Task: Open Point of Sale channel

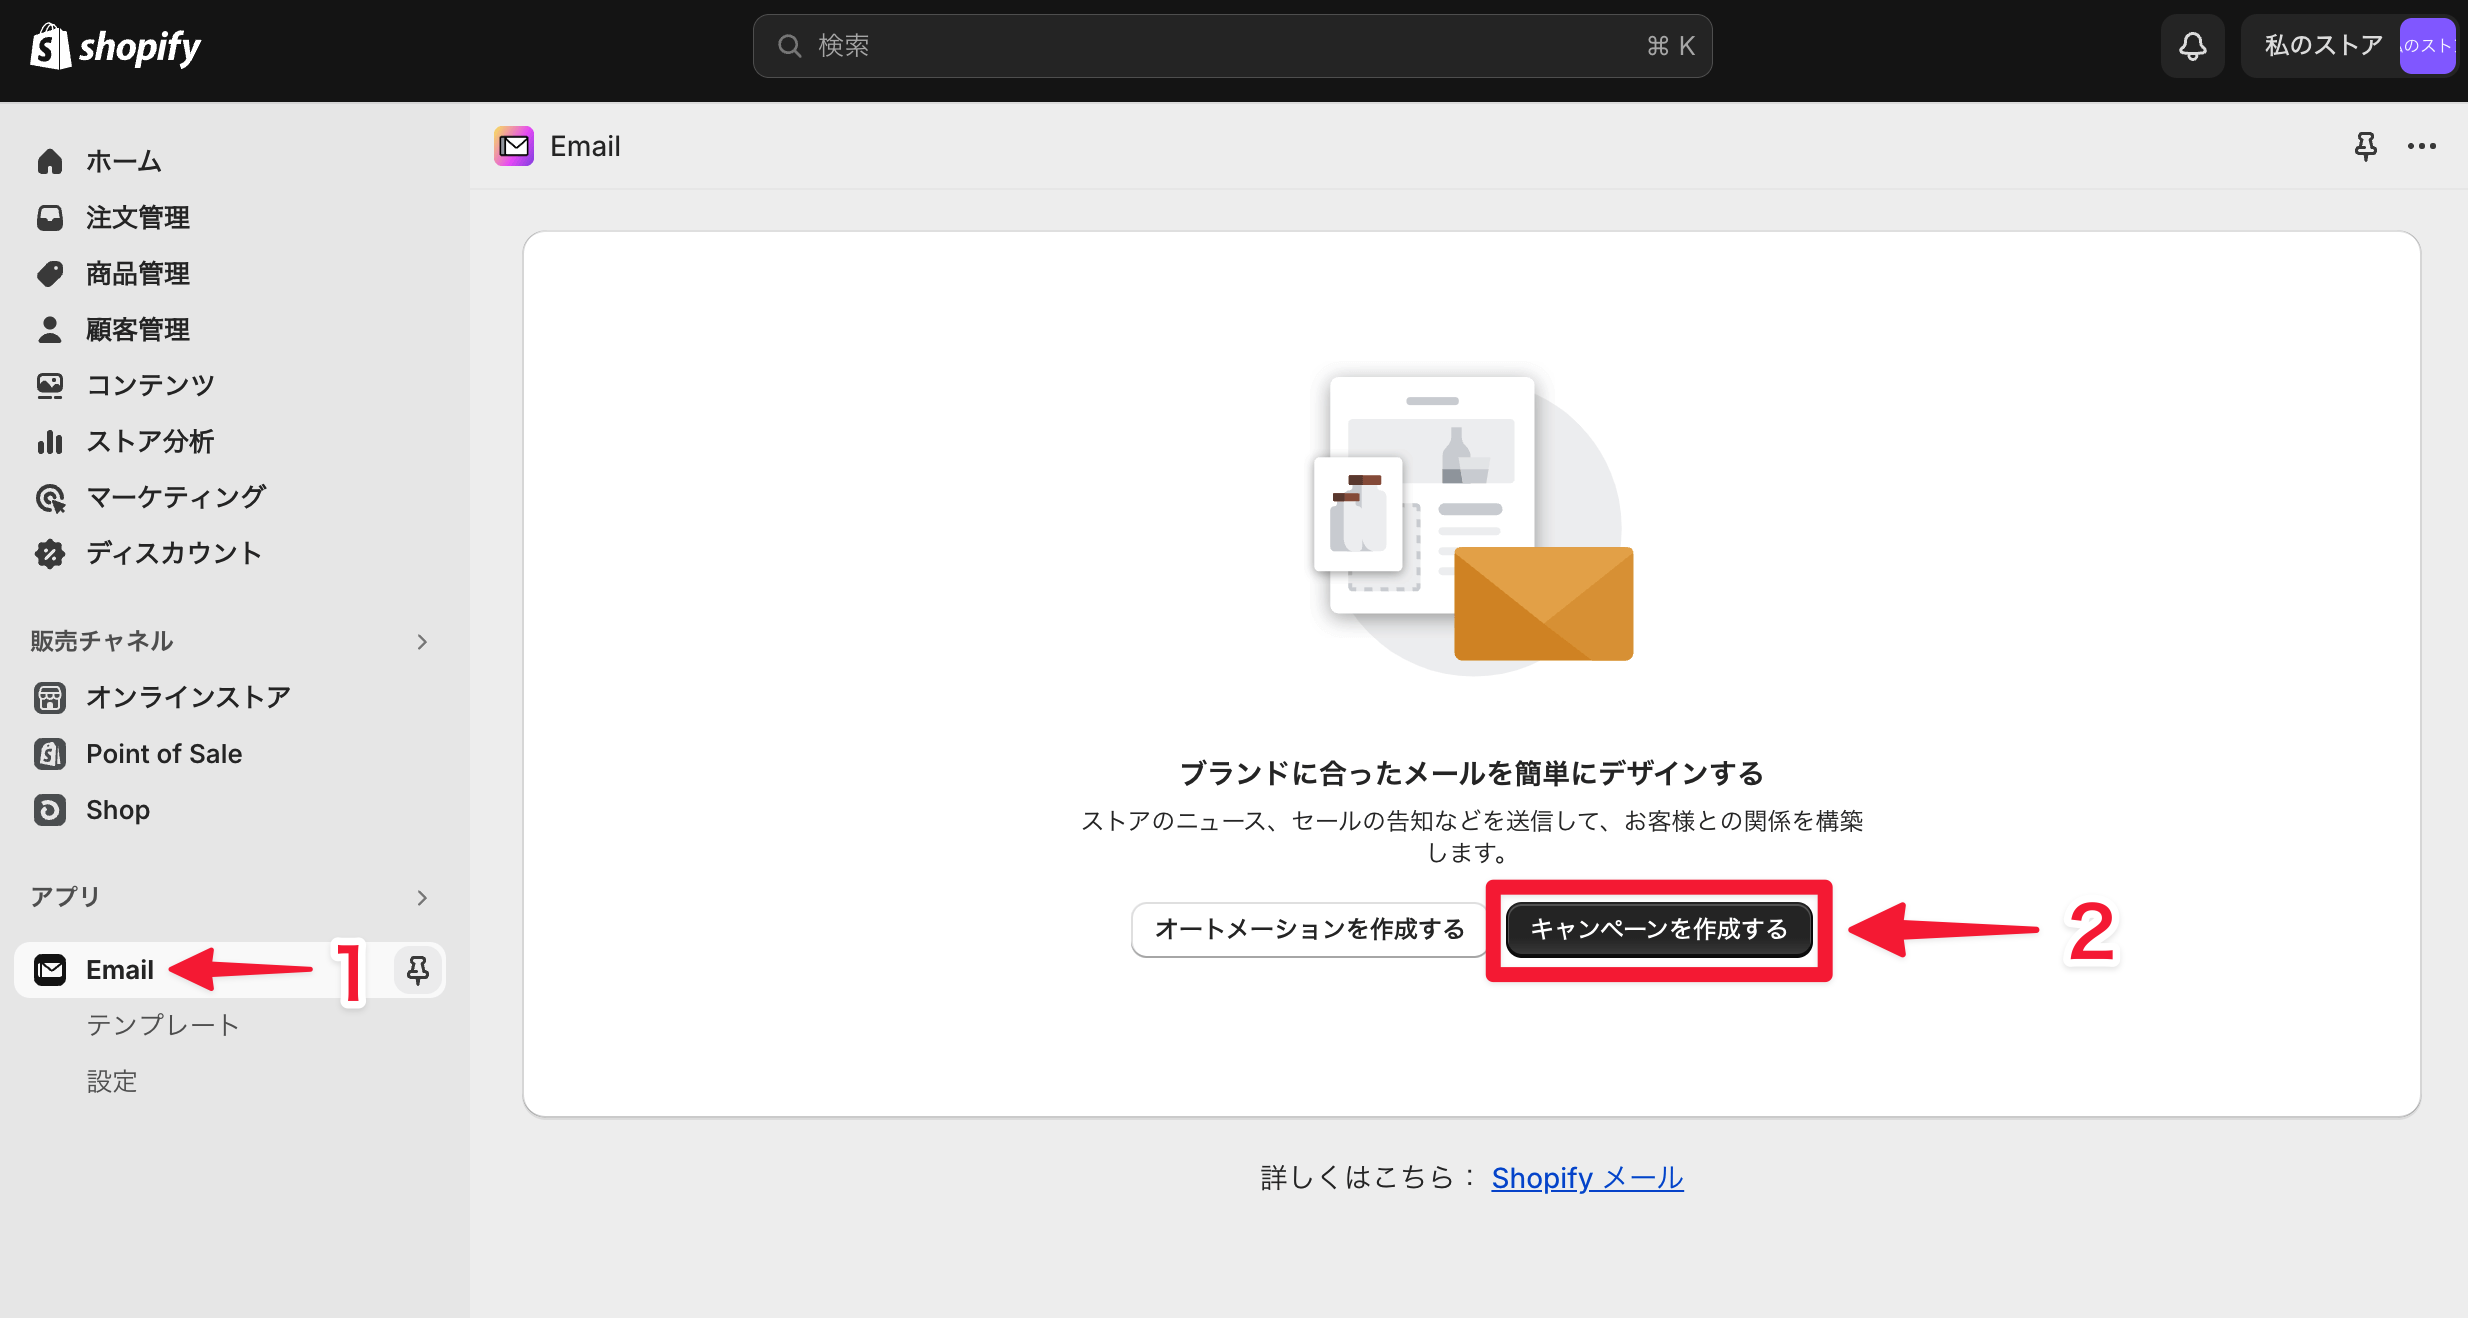Action: [x=164, y=754]
